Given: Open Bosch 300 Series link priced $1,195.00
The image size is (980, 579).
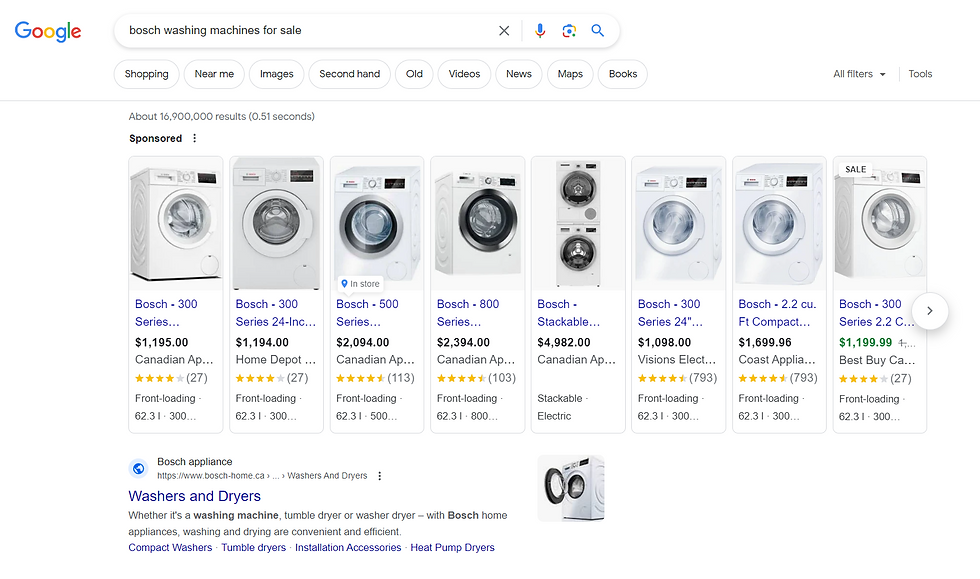Looking at the screenshot, I should click(166, 313).
